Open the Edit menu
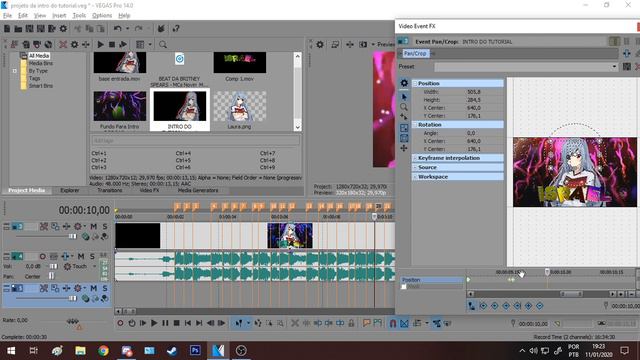 pos(23,16)
